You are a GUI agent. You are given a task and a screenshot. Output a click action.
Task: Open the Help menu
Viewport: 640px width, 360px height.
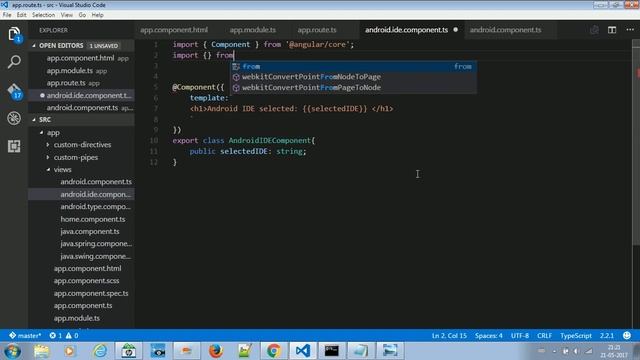[x=97, y=15]
